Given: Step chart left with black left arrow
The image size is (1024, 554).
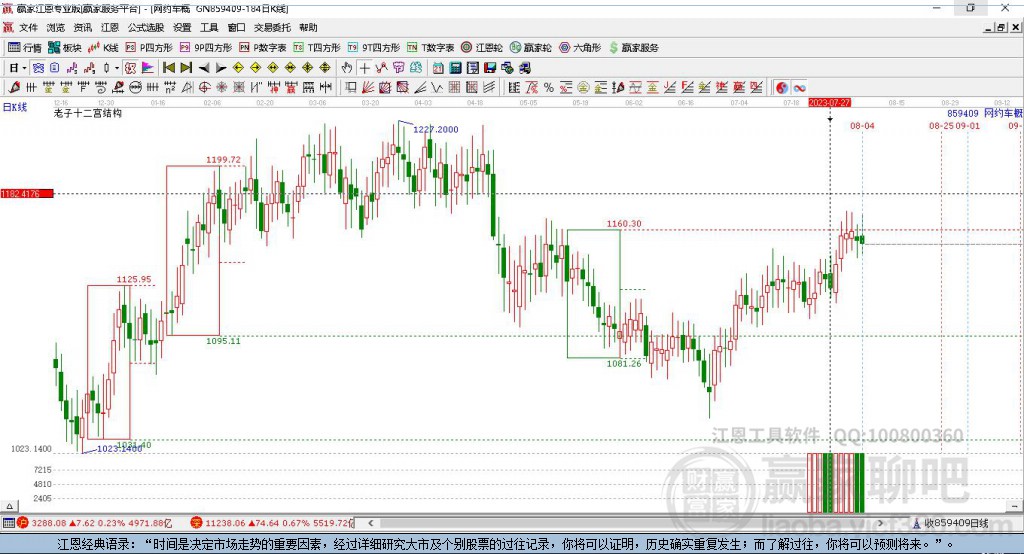Looking at the screenshot, I should pyautogui.click(x=204, y=68).
